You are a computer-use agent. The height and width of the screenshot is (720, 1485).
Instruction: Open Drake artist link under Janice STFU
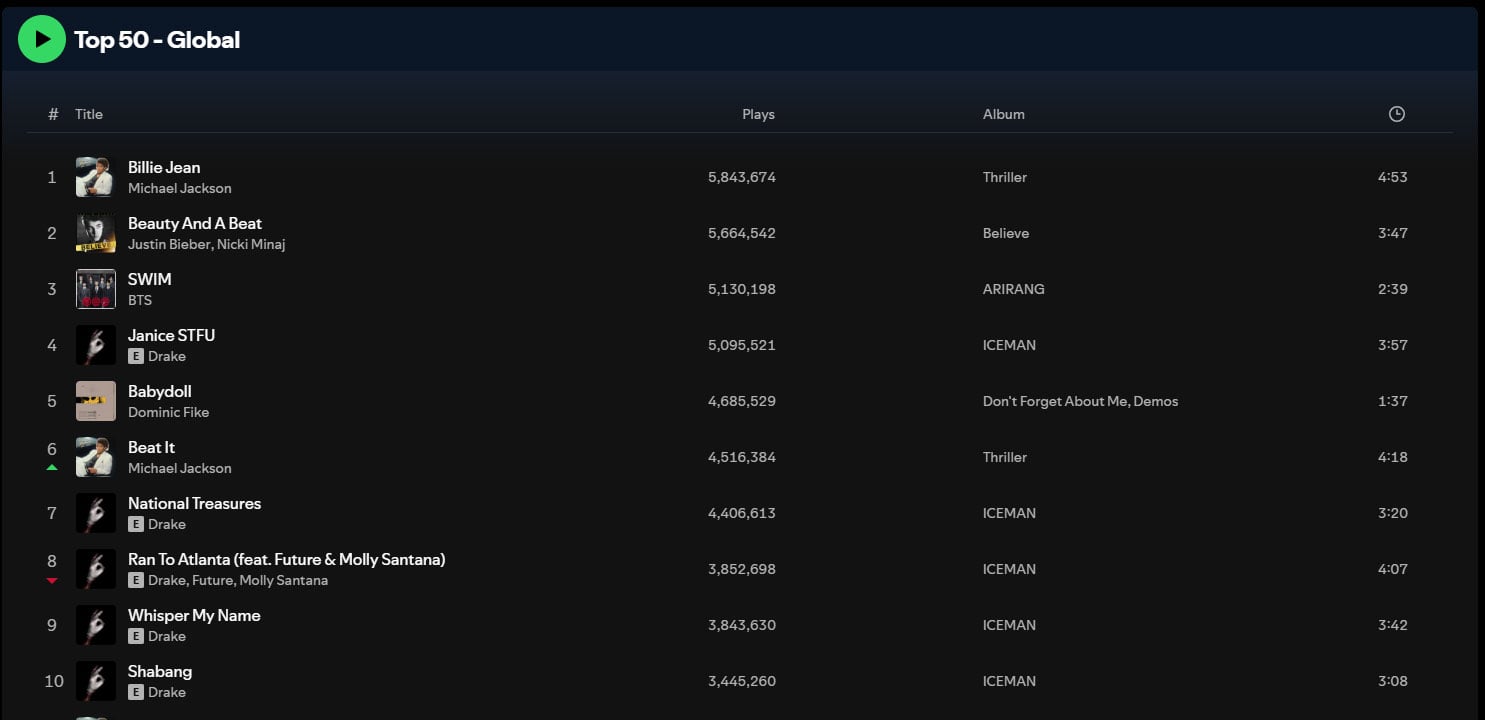pyautogui.click(x=167, y=356)
